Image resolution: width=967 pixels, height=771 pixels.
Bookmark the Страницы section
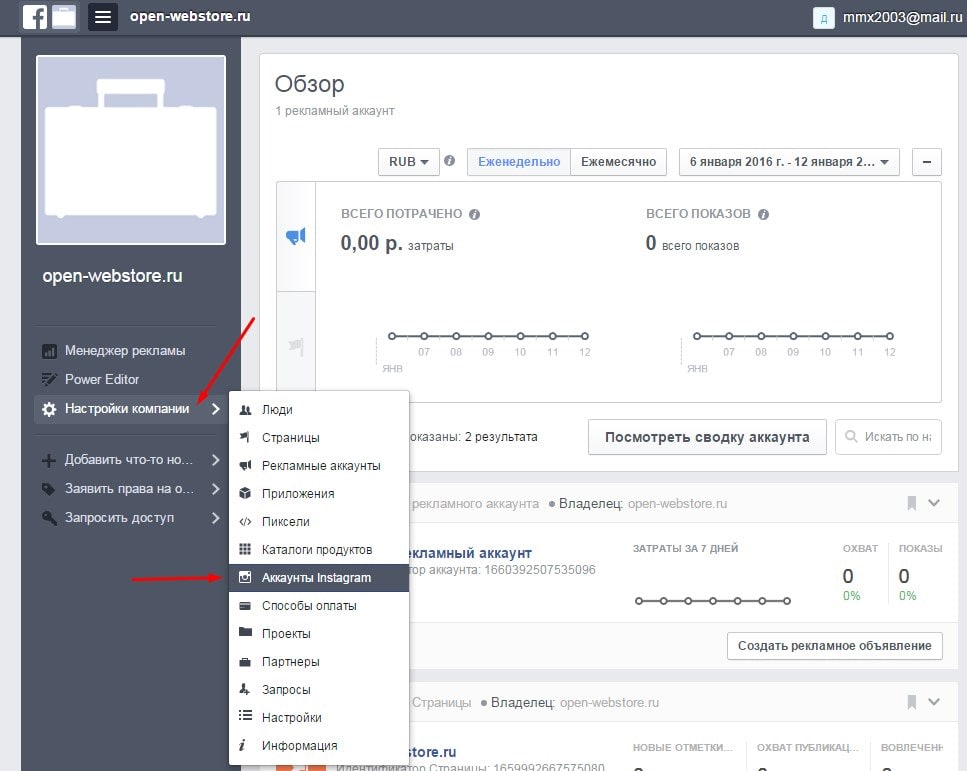click(911, 702)
